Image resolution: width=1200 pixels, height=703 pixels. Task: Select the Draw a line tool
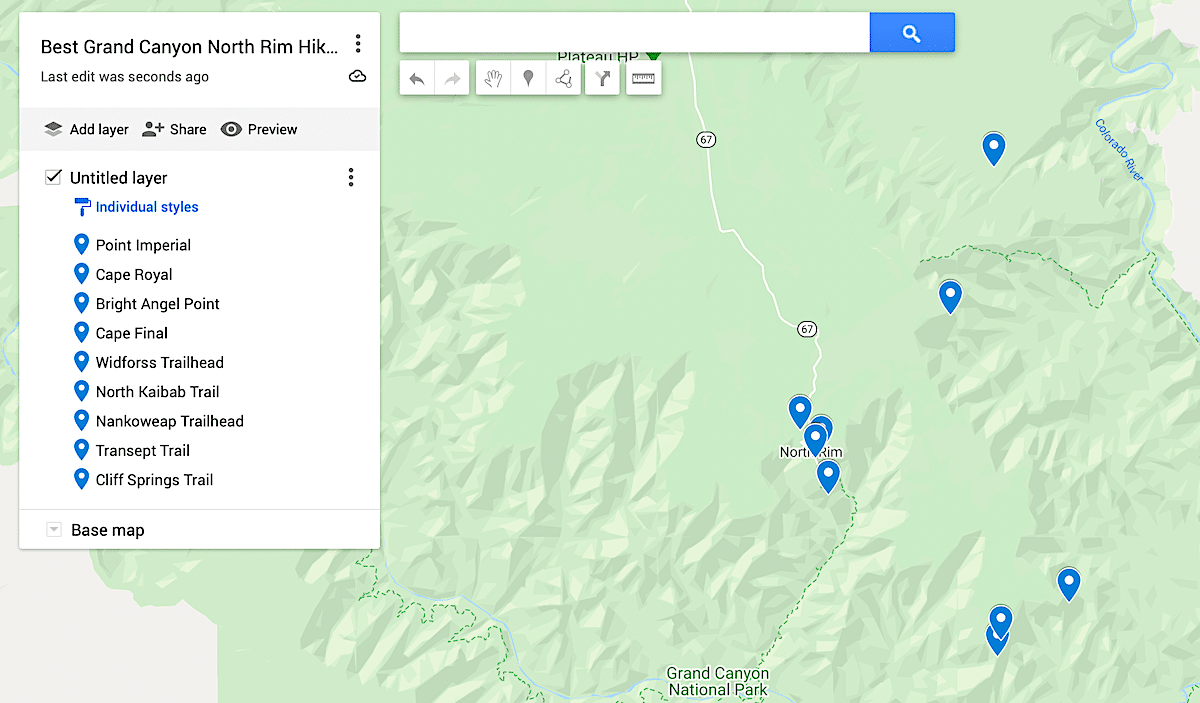565,79
